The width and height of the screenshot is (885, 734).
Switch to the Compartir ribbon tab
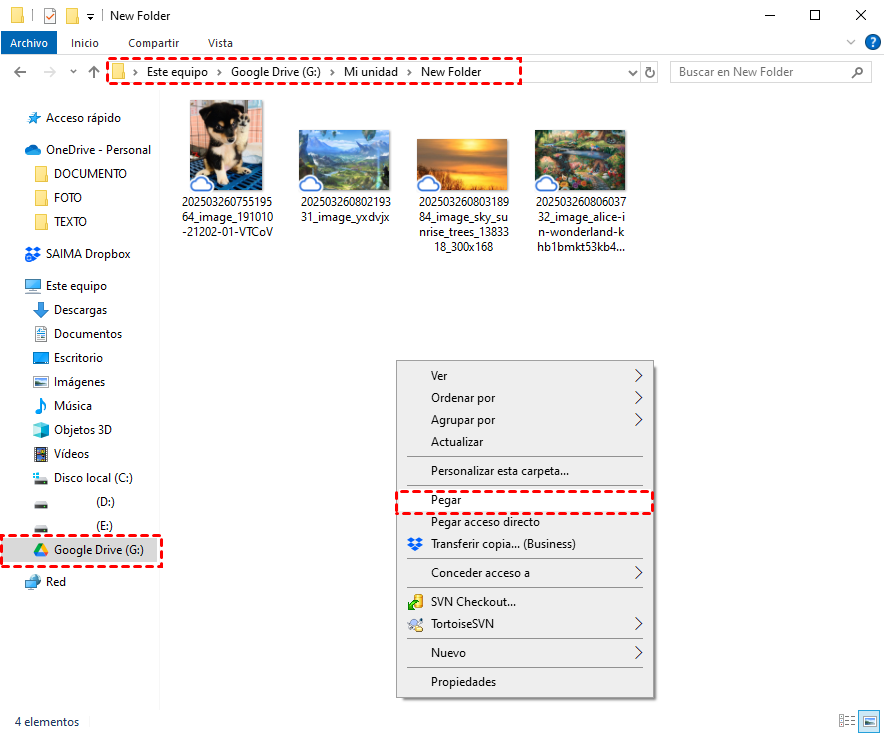click(154, 43)
